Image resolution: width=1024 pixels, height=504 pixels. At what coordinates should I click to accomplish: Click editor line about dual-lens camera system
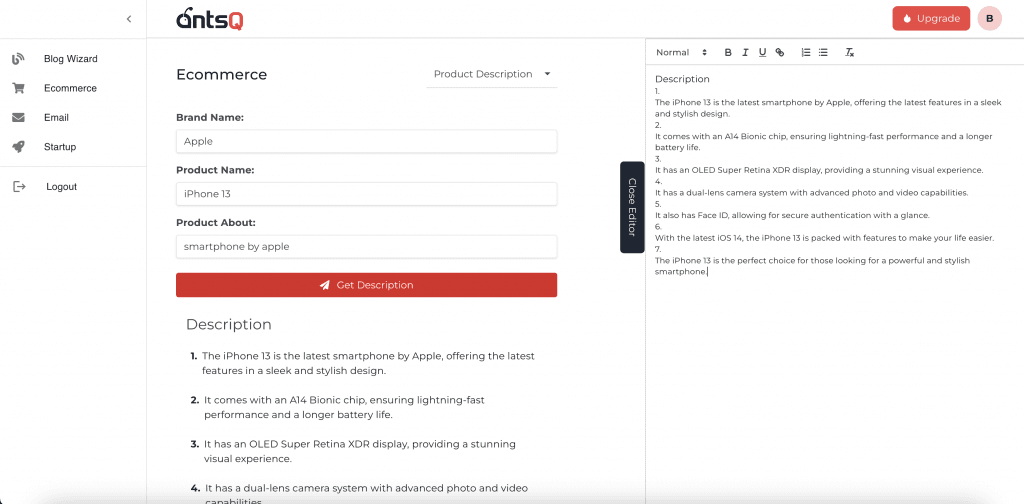[812, 193]
